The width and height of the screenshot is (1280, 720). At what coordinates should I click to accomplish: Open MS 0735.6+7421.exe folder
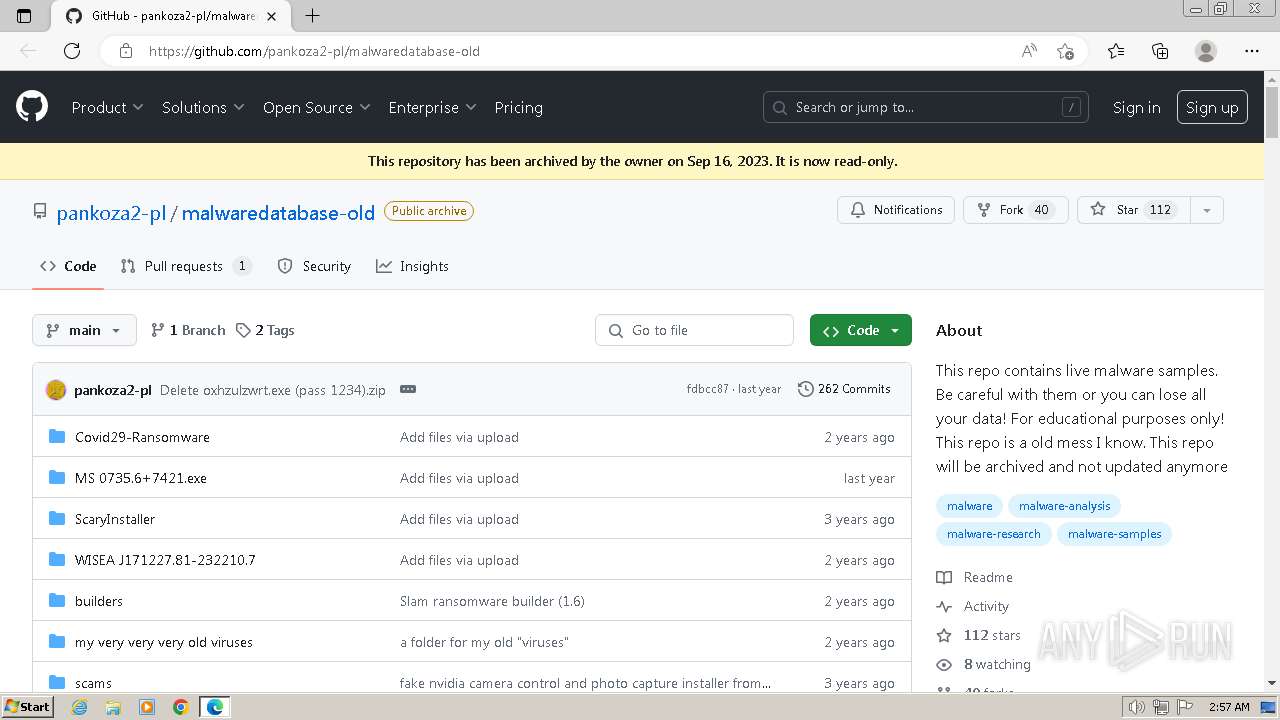coord(141,478)
